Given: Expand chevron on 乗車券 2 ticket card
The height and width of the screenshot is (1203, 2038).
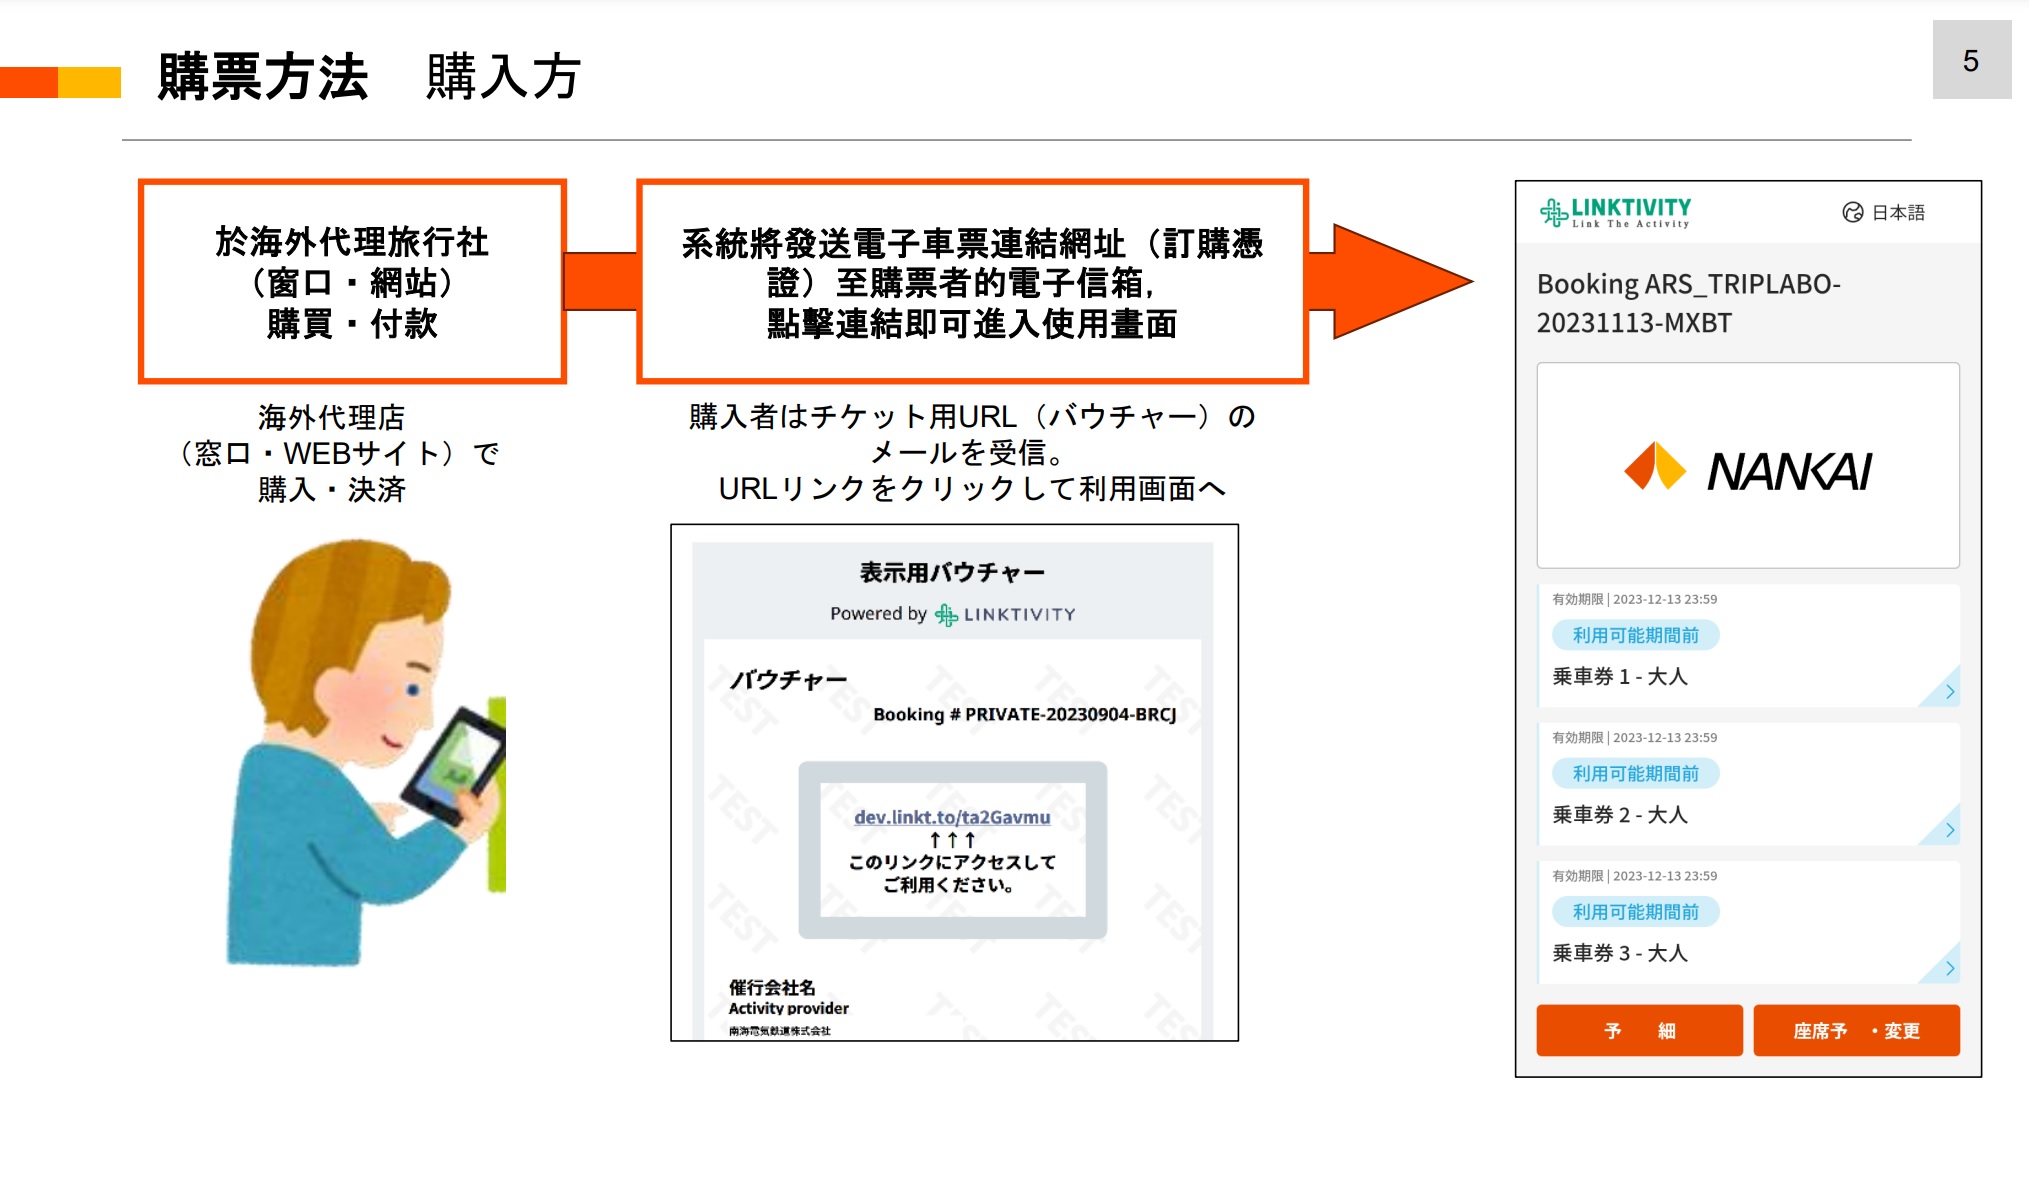Looking at the screenshot, I should tap(1949, 830).
